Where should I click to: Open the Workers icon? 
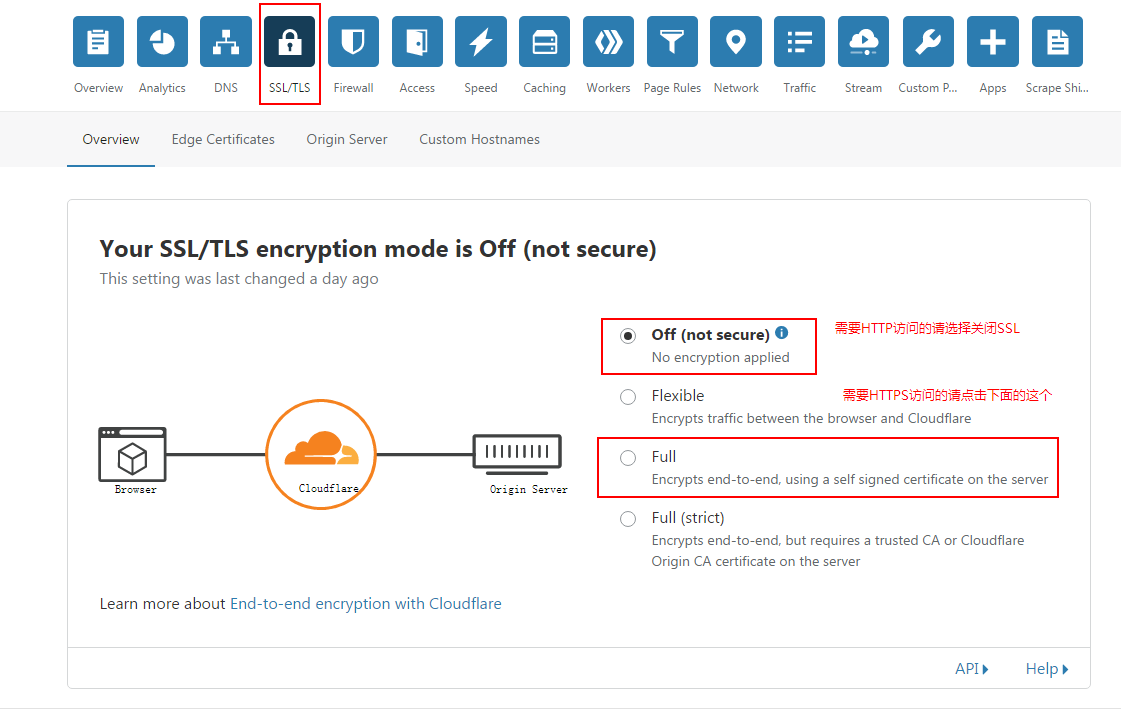608,41
